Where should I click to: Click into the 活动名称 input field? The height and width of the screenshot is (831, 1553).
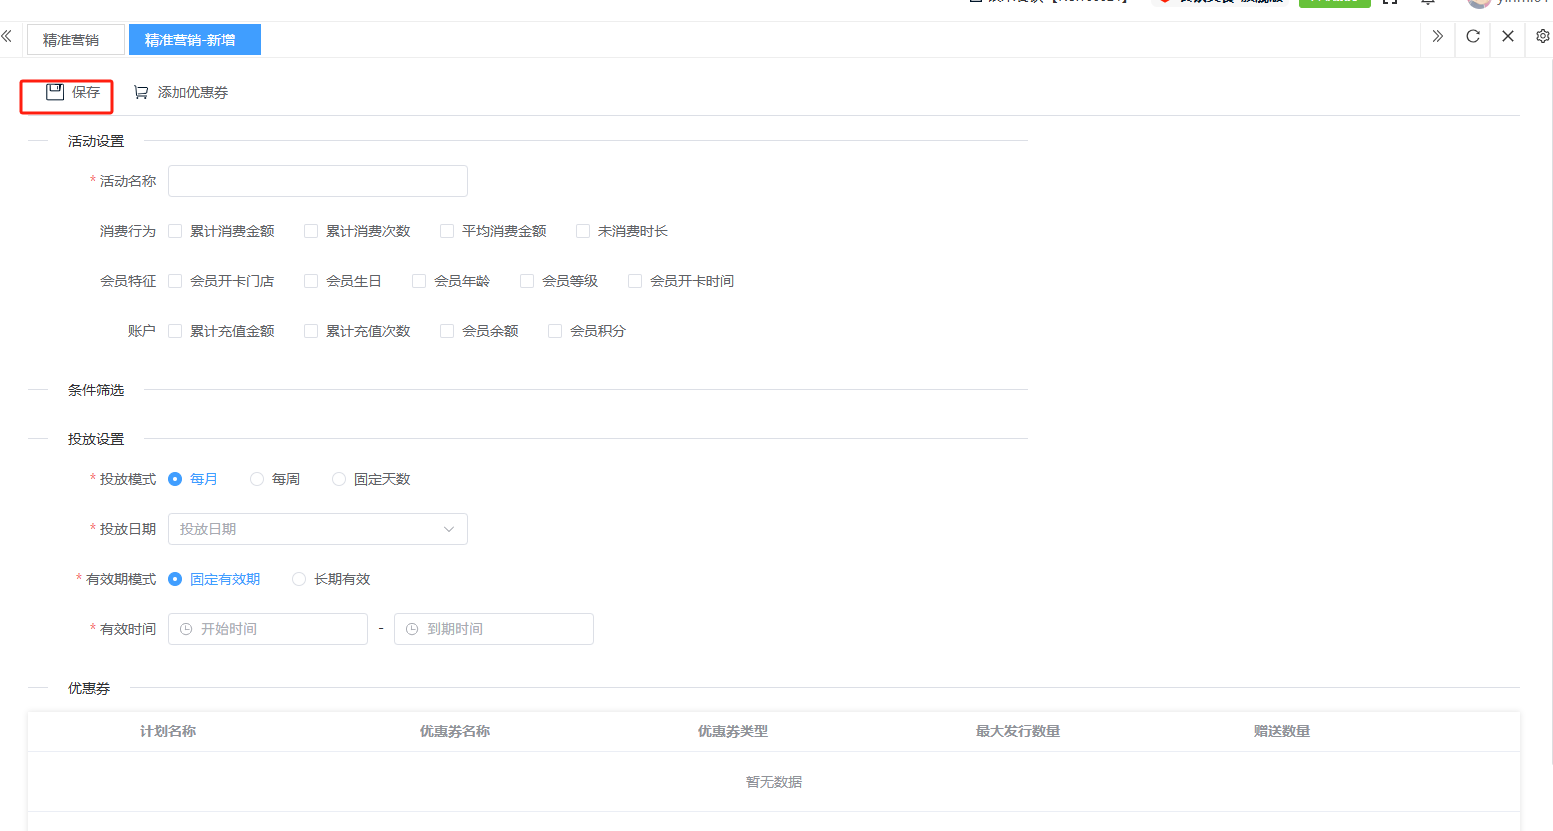[317, 181]
